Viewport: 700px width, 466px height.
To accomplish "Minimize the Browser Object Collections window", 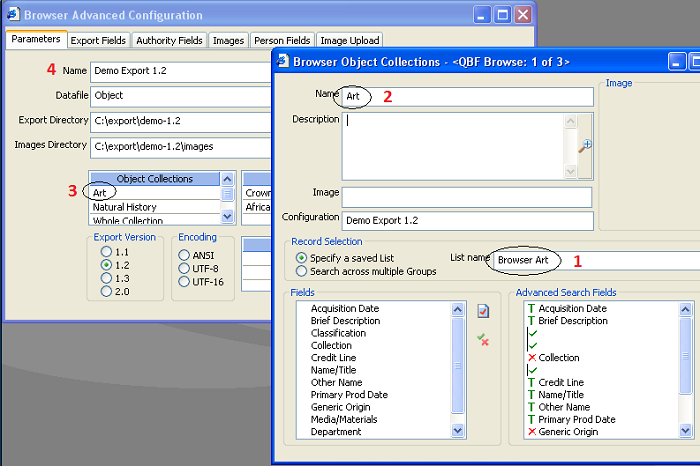I will click(677, 62).
